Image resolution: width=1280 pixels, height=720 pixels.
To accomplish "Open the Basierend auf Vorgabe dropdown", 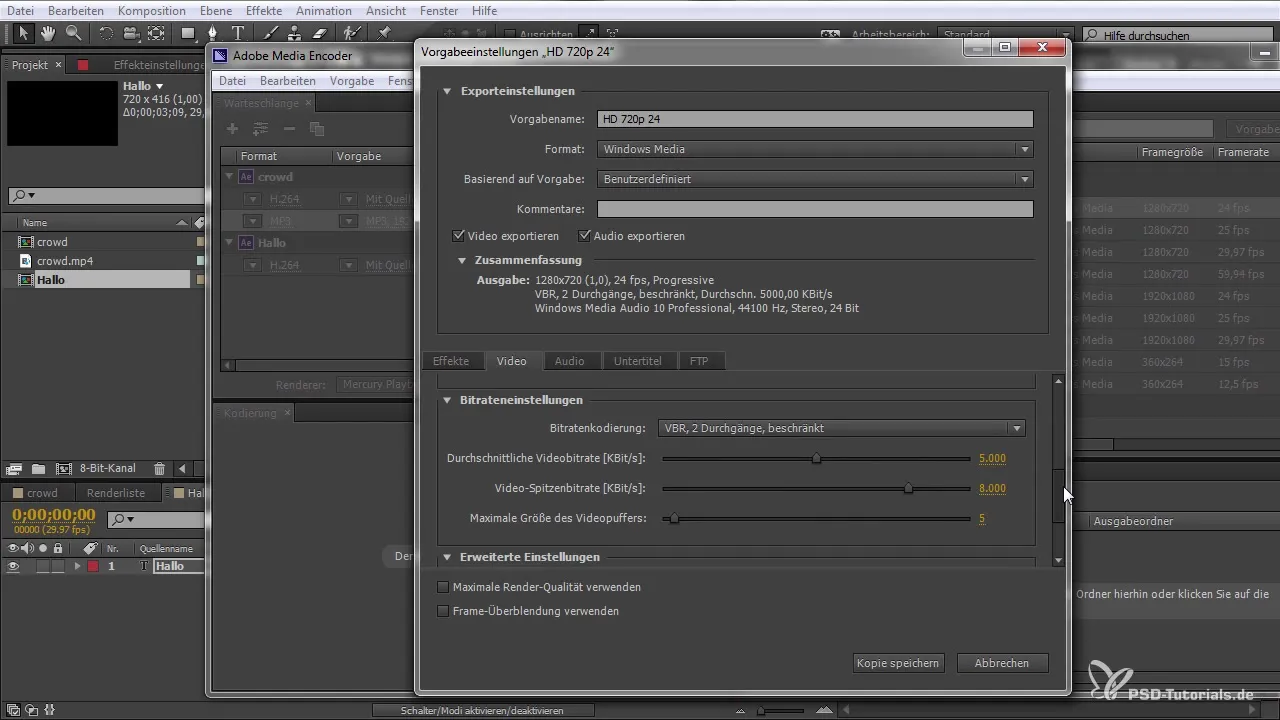I will tap(815, 179).
